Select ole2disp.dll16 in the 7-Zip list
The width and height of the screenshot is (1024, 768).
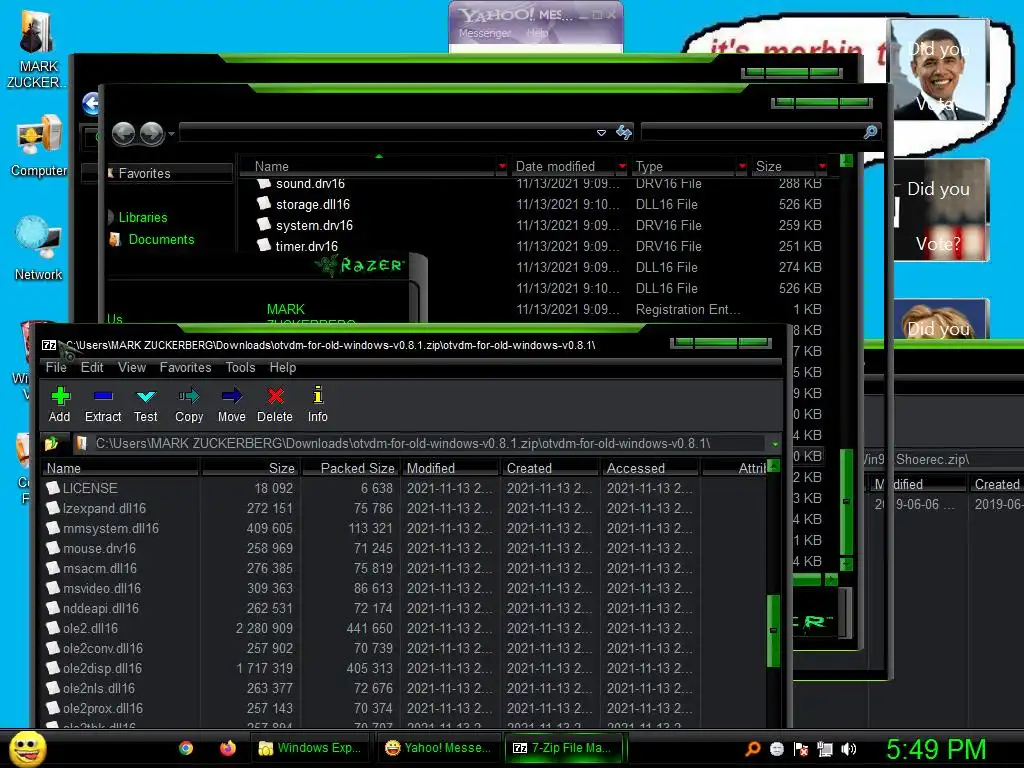click(94, 668)
